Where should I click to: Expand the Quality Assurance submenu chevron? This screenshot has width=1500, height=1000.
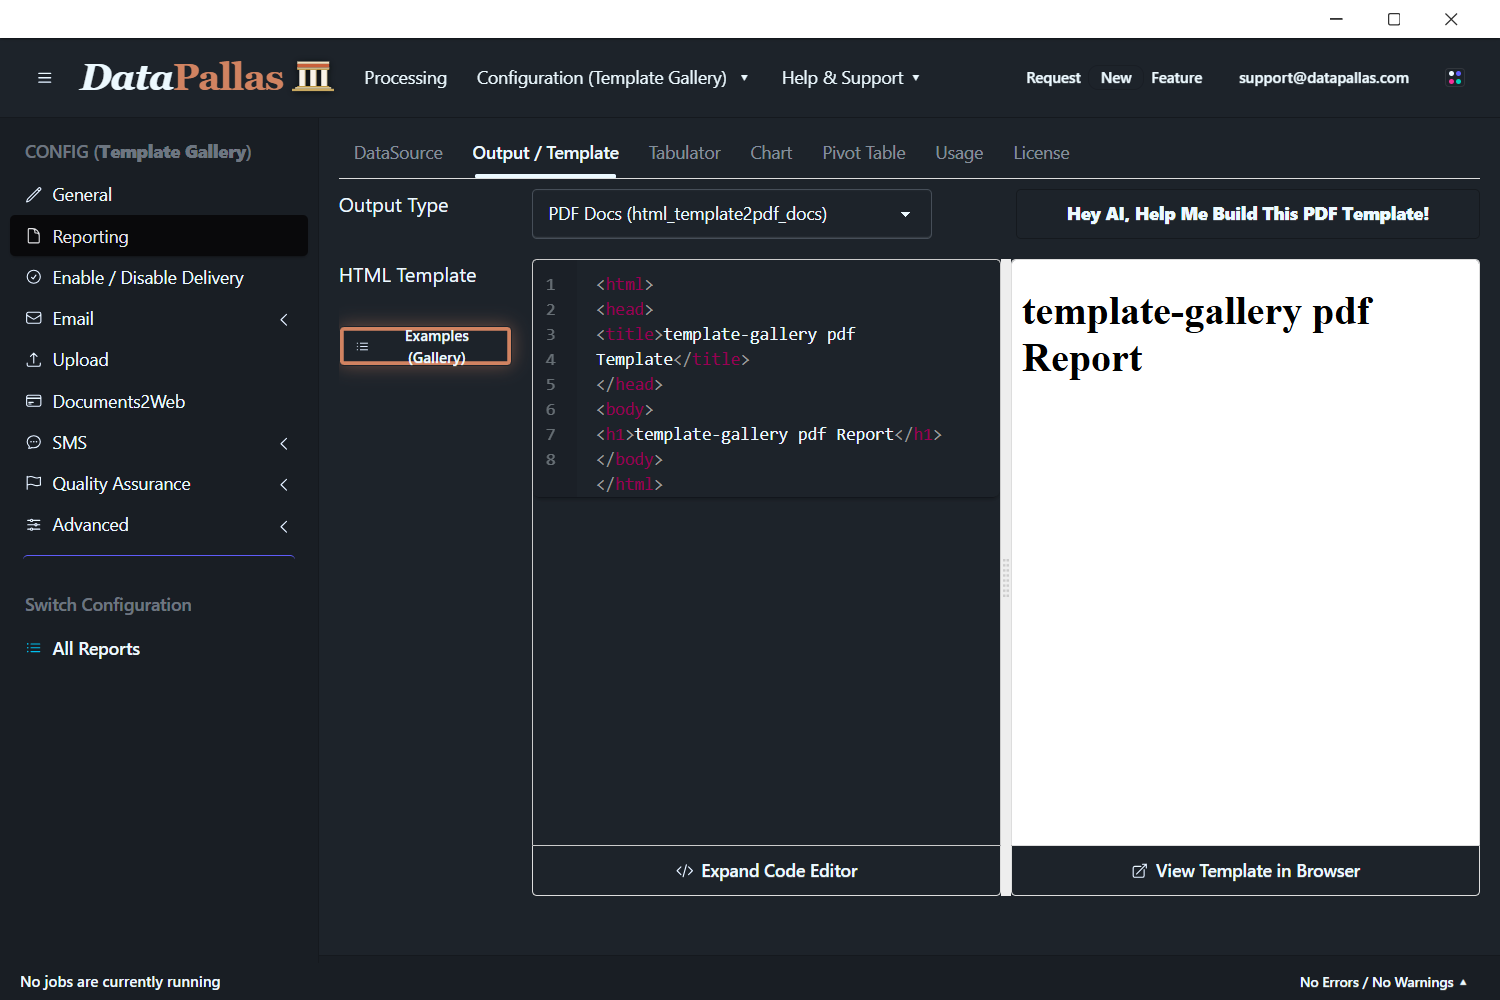(284, 485)
